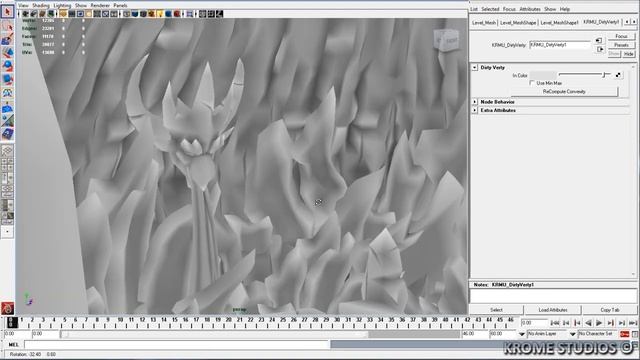
Task: Click the Load Attributes button
Action: (x=553, y=310)
